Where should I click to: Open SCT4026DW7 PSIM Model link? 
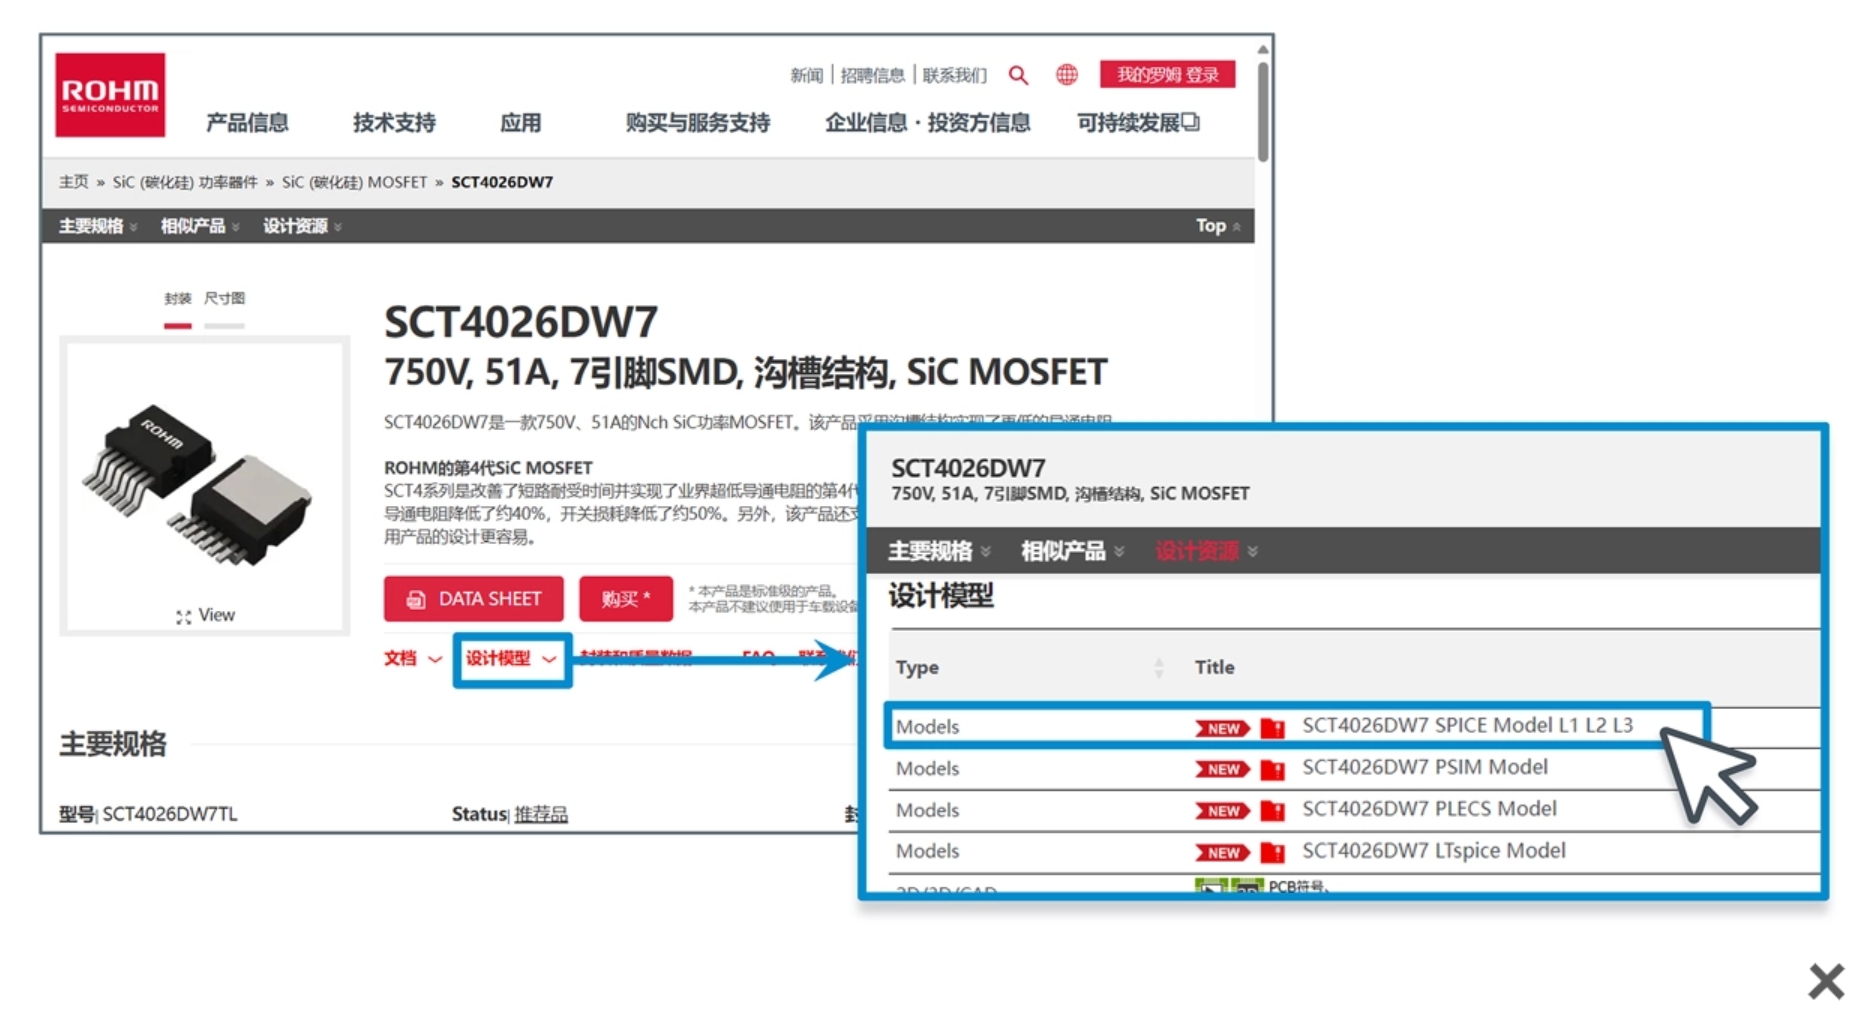(1424, 768)
